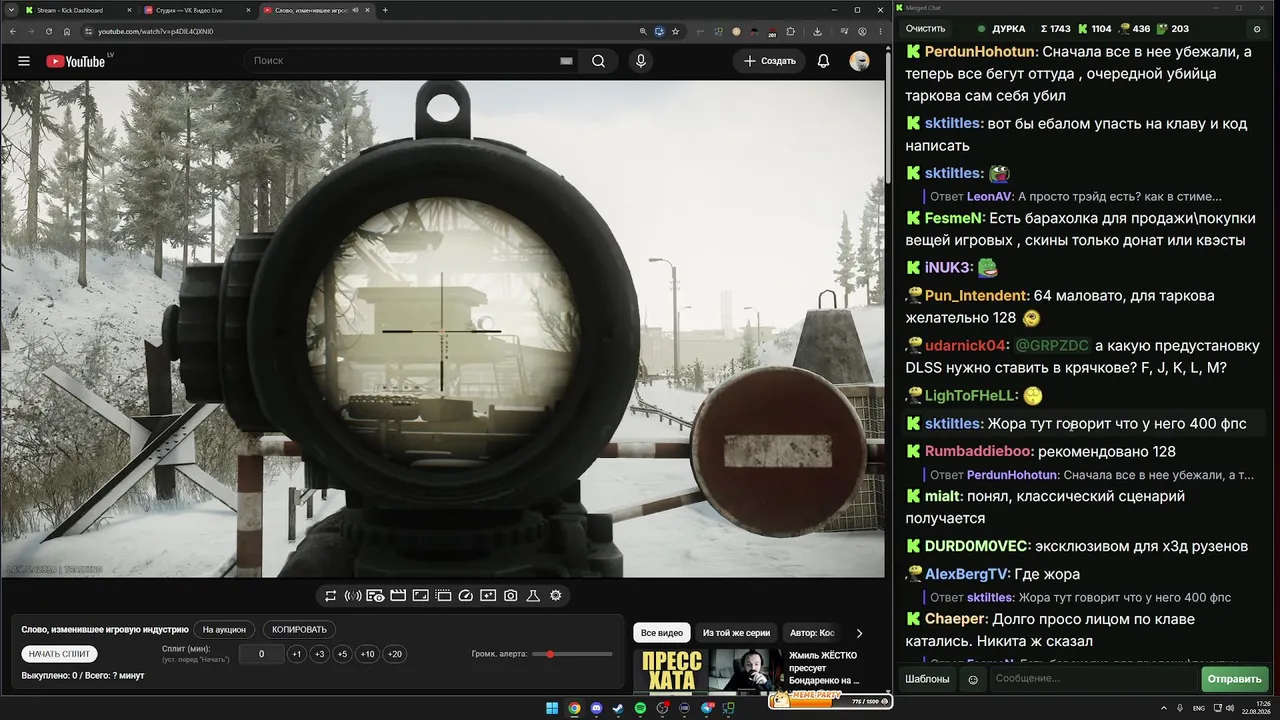Click Очистить to clear the chat
Screen dimensions: 1280x720
click(925, 29)
